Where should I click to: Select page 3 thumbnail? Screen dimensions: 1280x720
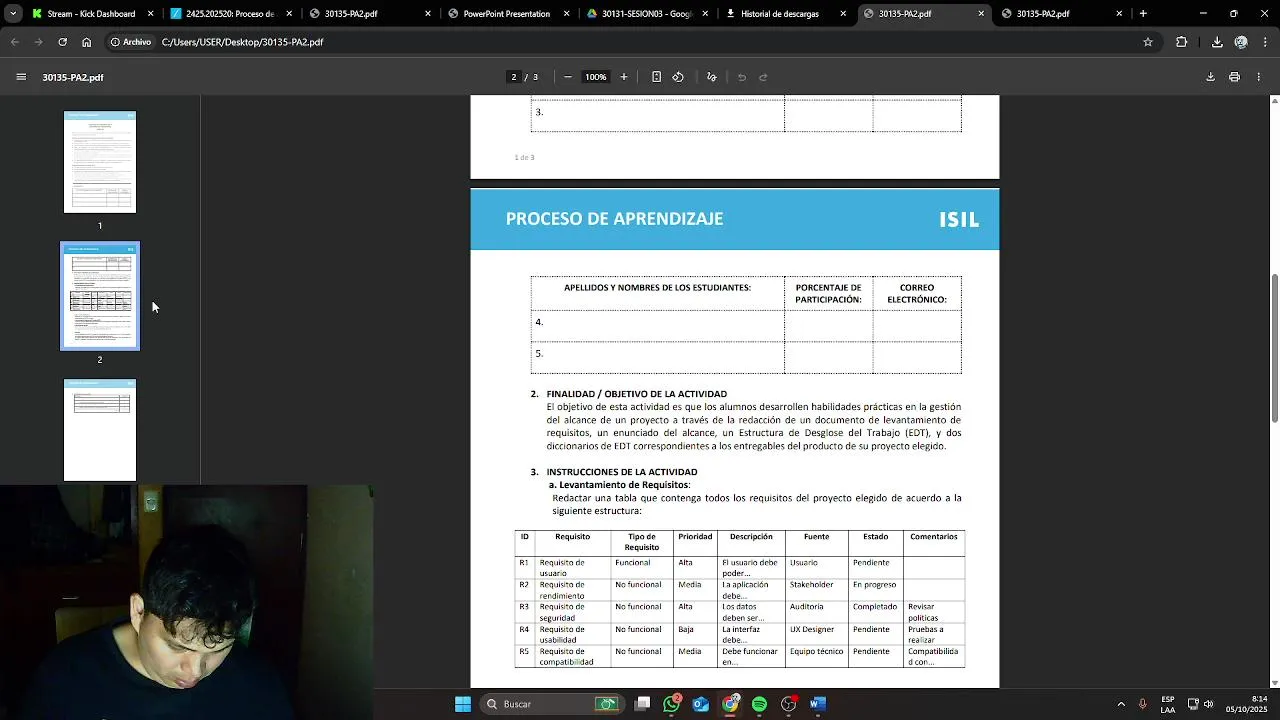tap(100, 430)
